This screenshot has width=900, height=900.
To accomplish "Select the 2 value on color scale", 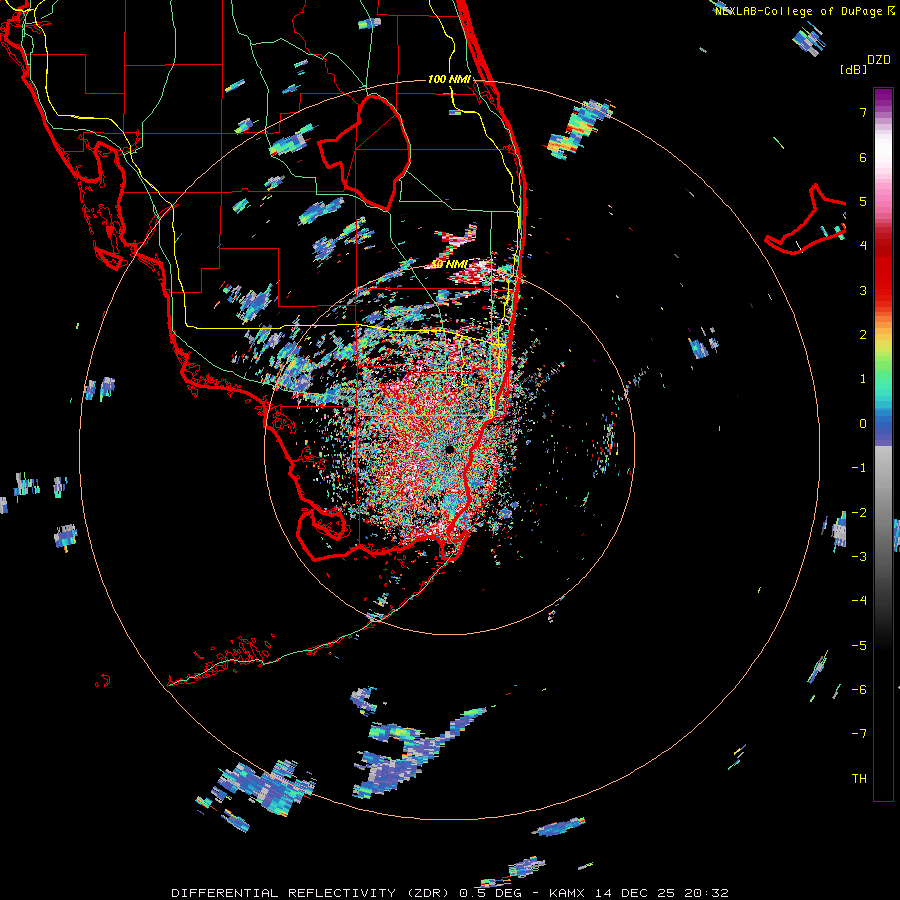I will pyautogui.click(x=863, y=335).
